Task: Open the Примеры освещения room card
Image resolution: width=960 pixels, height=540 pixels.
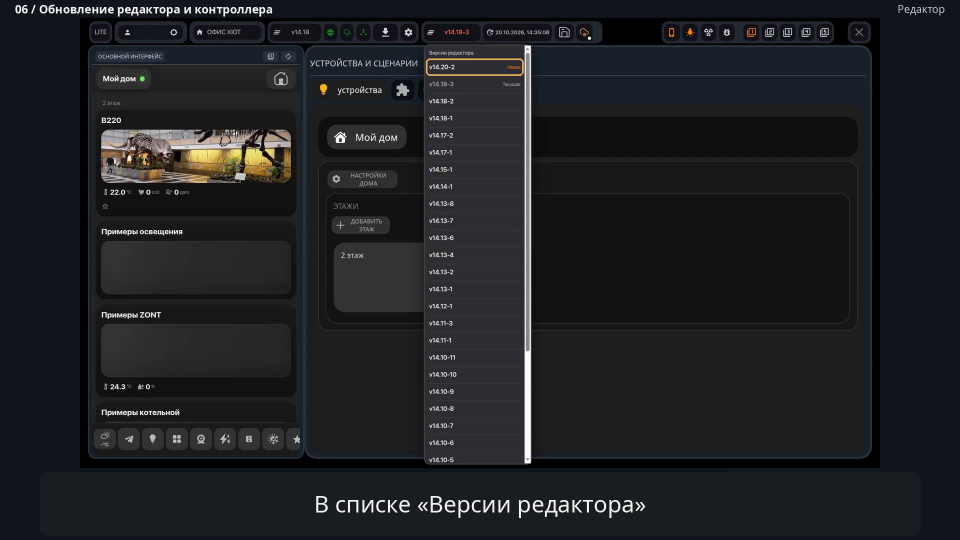Action: point(196,261)
